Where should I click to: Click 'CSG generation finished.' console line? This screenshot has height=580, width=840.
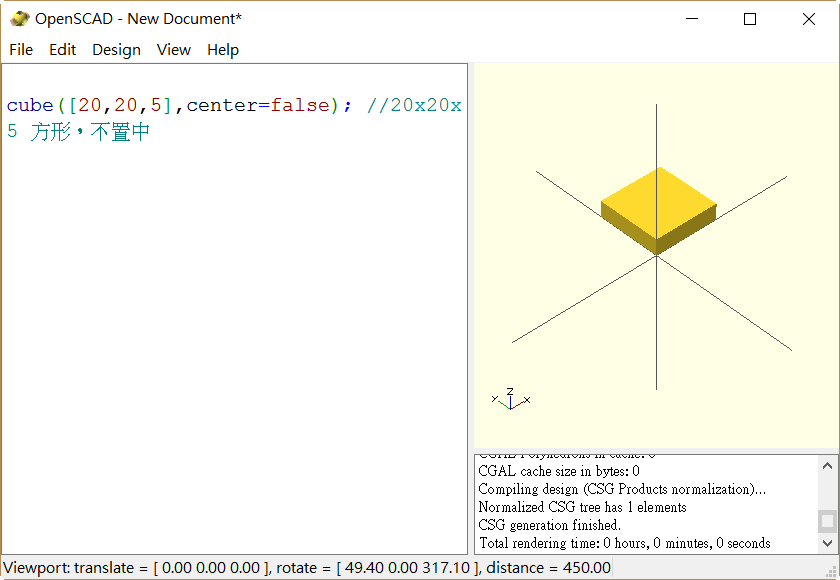point(550,525)
